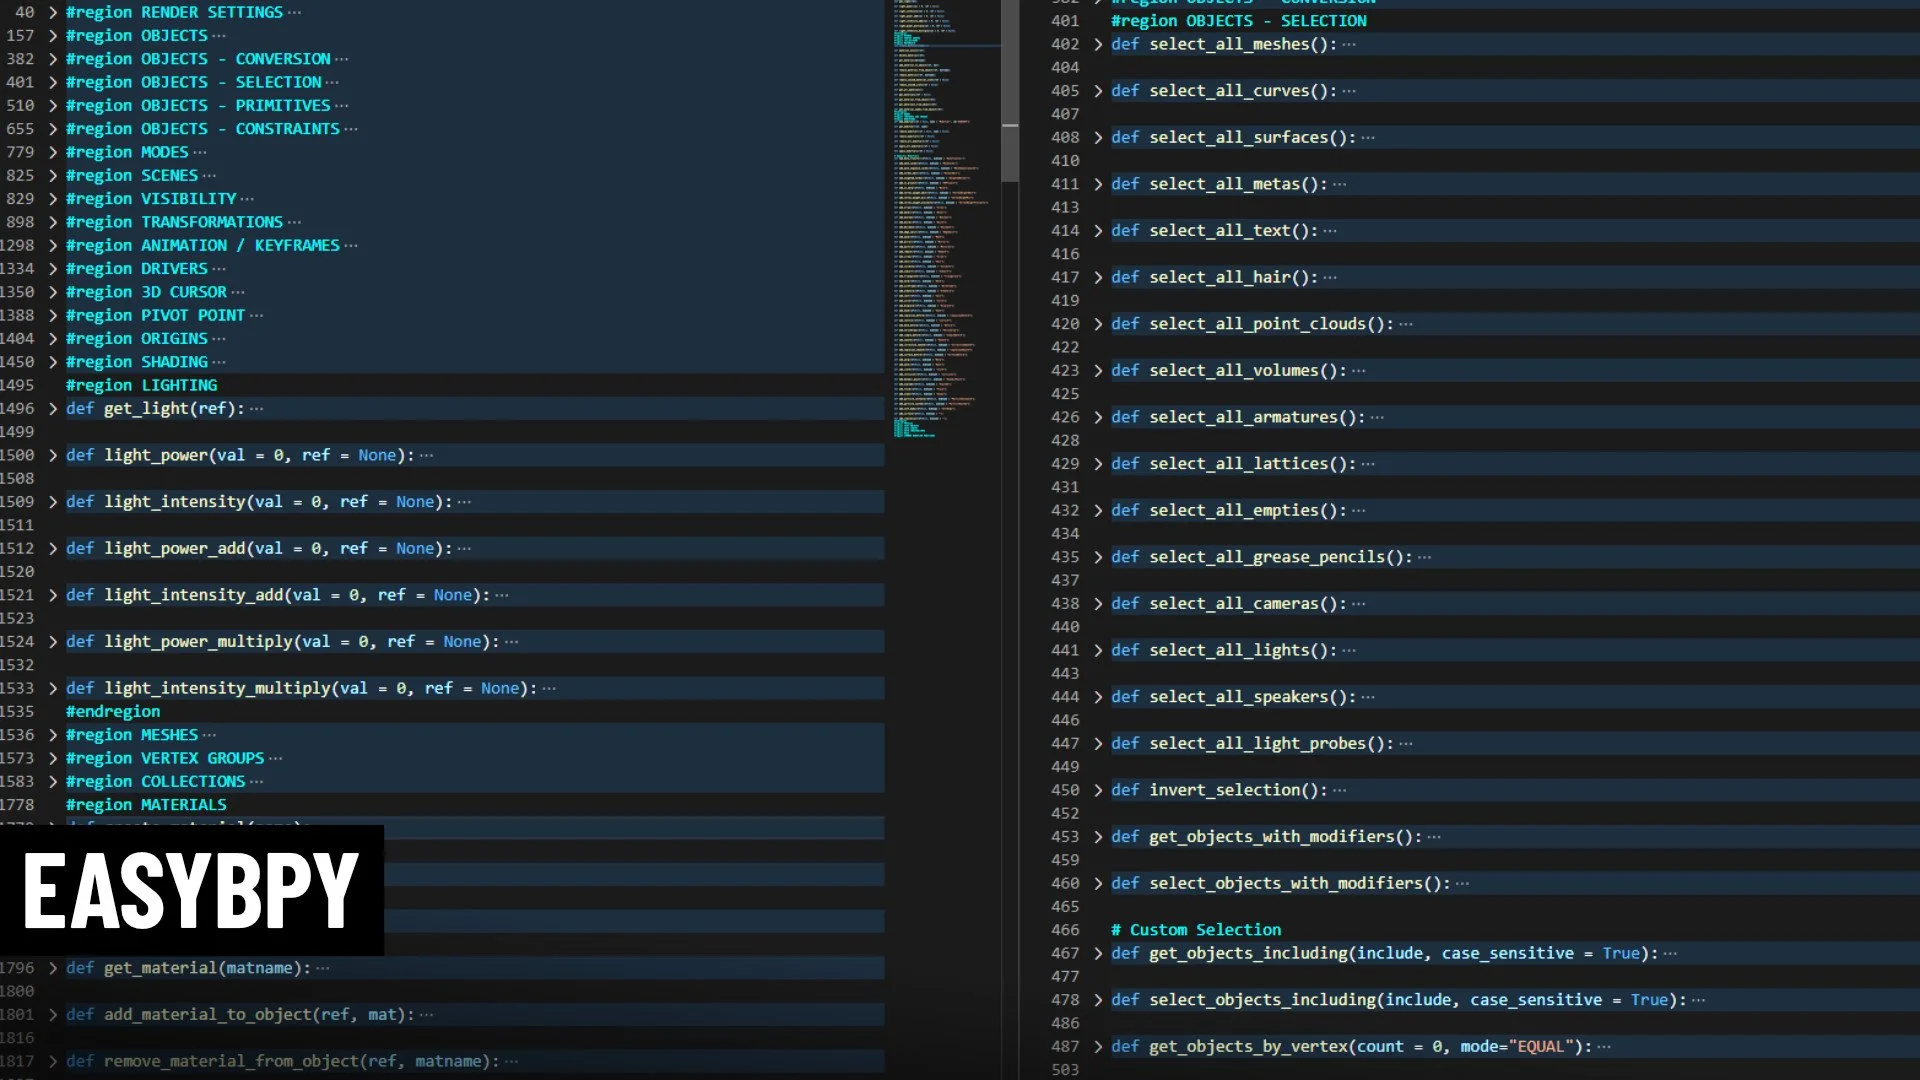This screenshot has height=1080, width=1920.
Task: Expand the light_intensity_multiply function chevron
Action: pos(53,688)
